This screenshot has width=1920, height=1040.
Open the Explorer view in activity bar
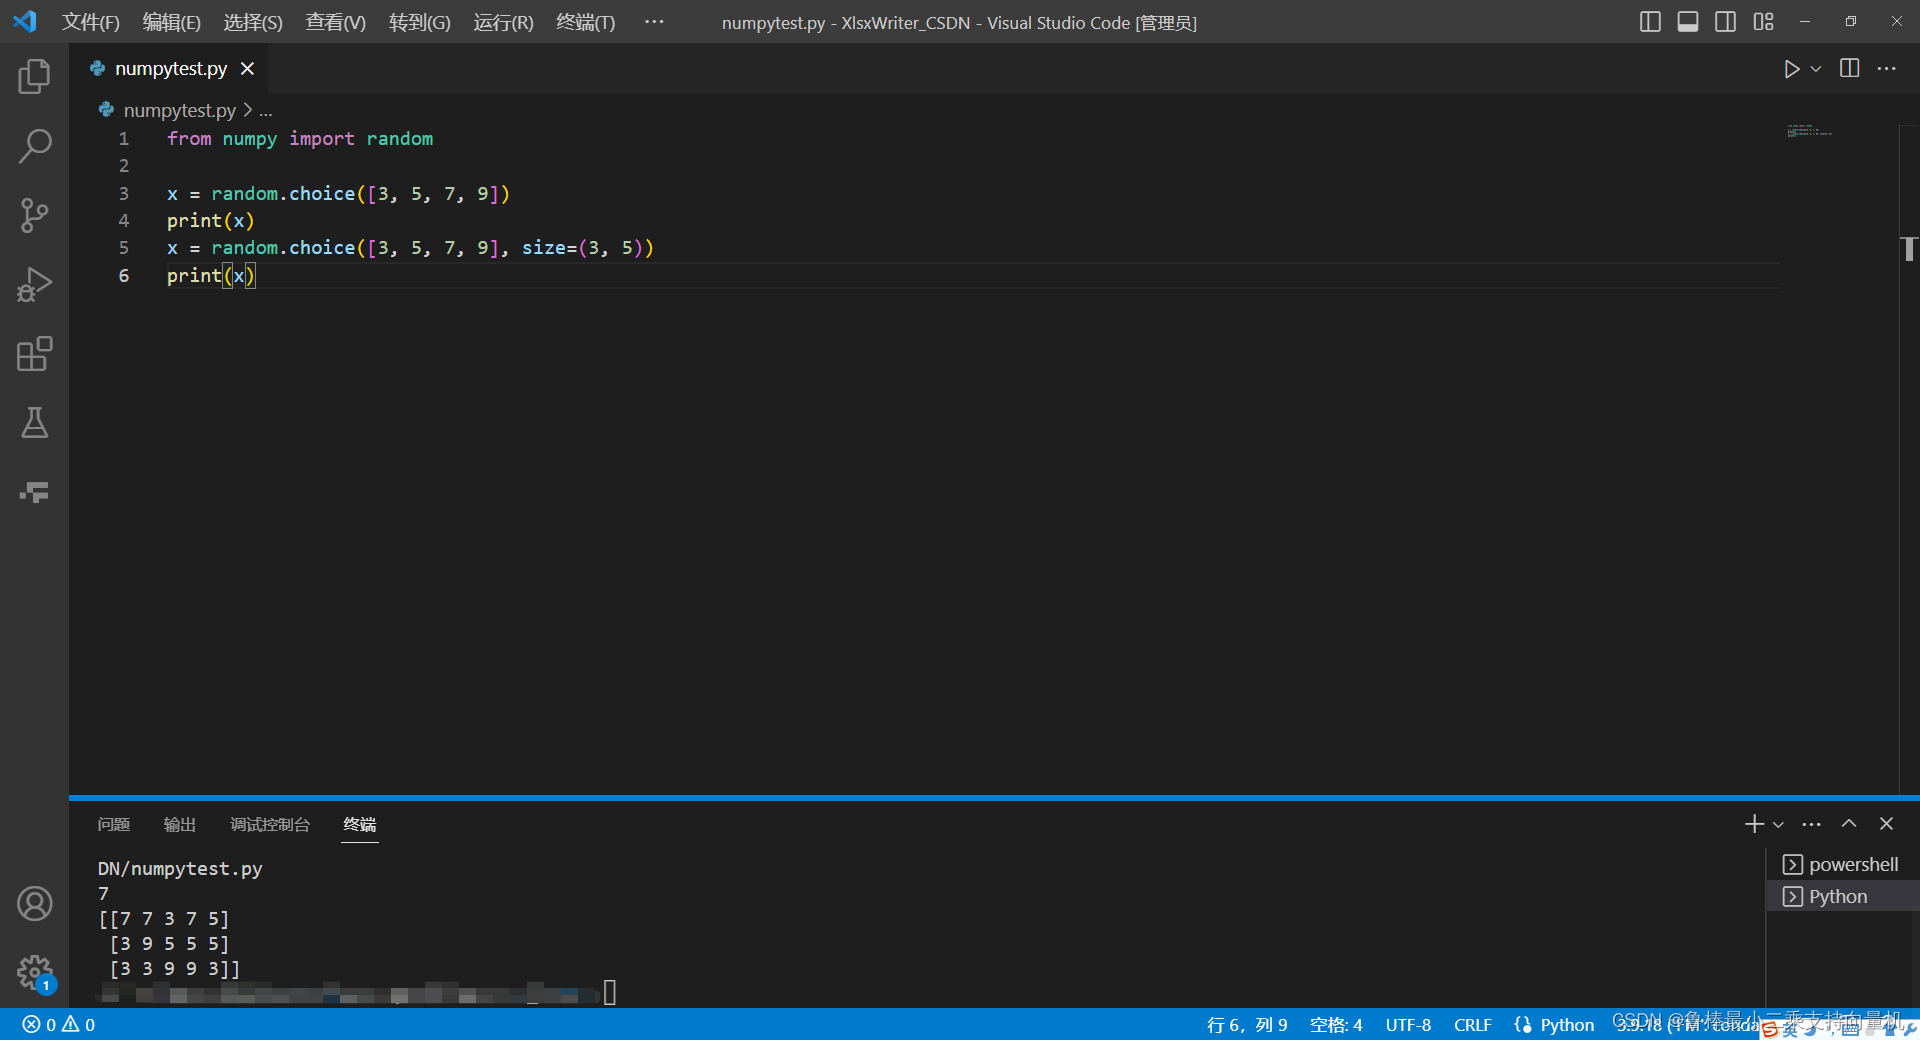coord(34,77)
